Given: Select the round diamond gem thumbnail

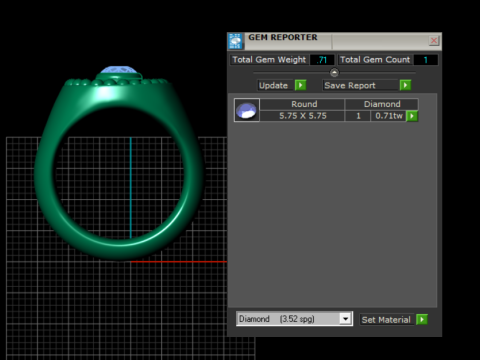Looking at the screenshot, I should pos(247,110).
